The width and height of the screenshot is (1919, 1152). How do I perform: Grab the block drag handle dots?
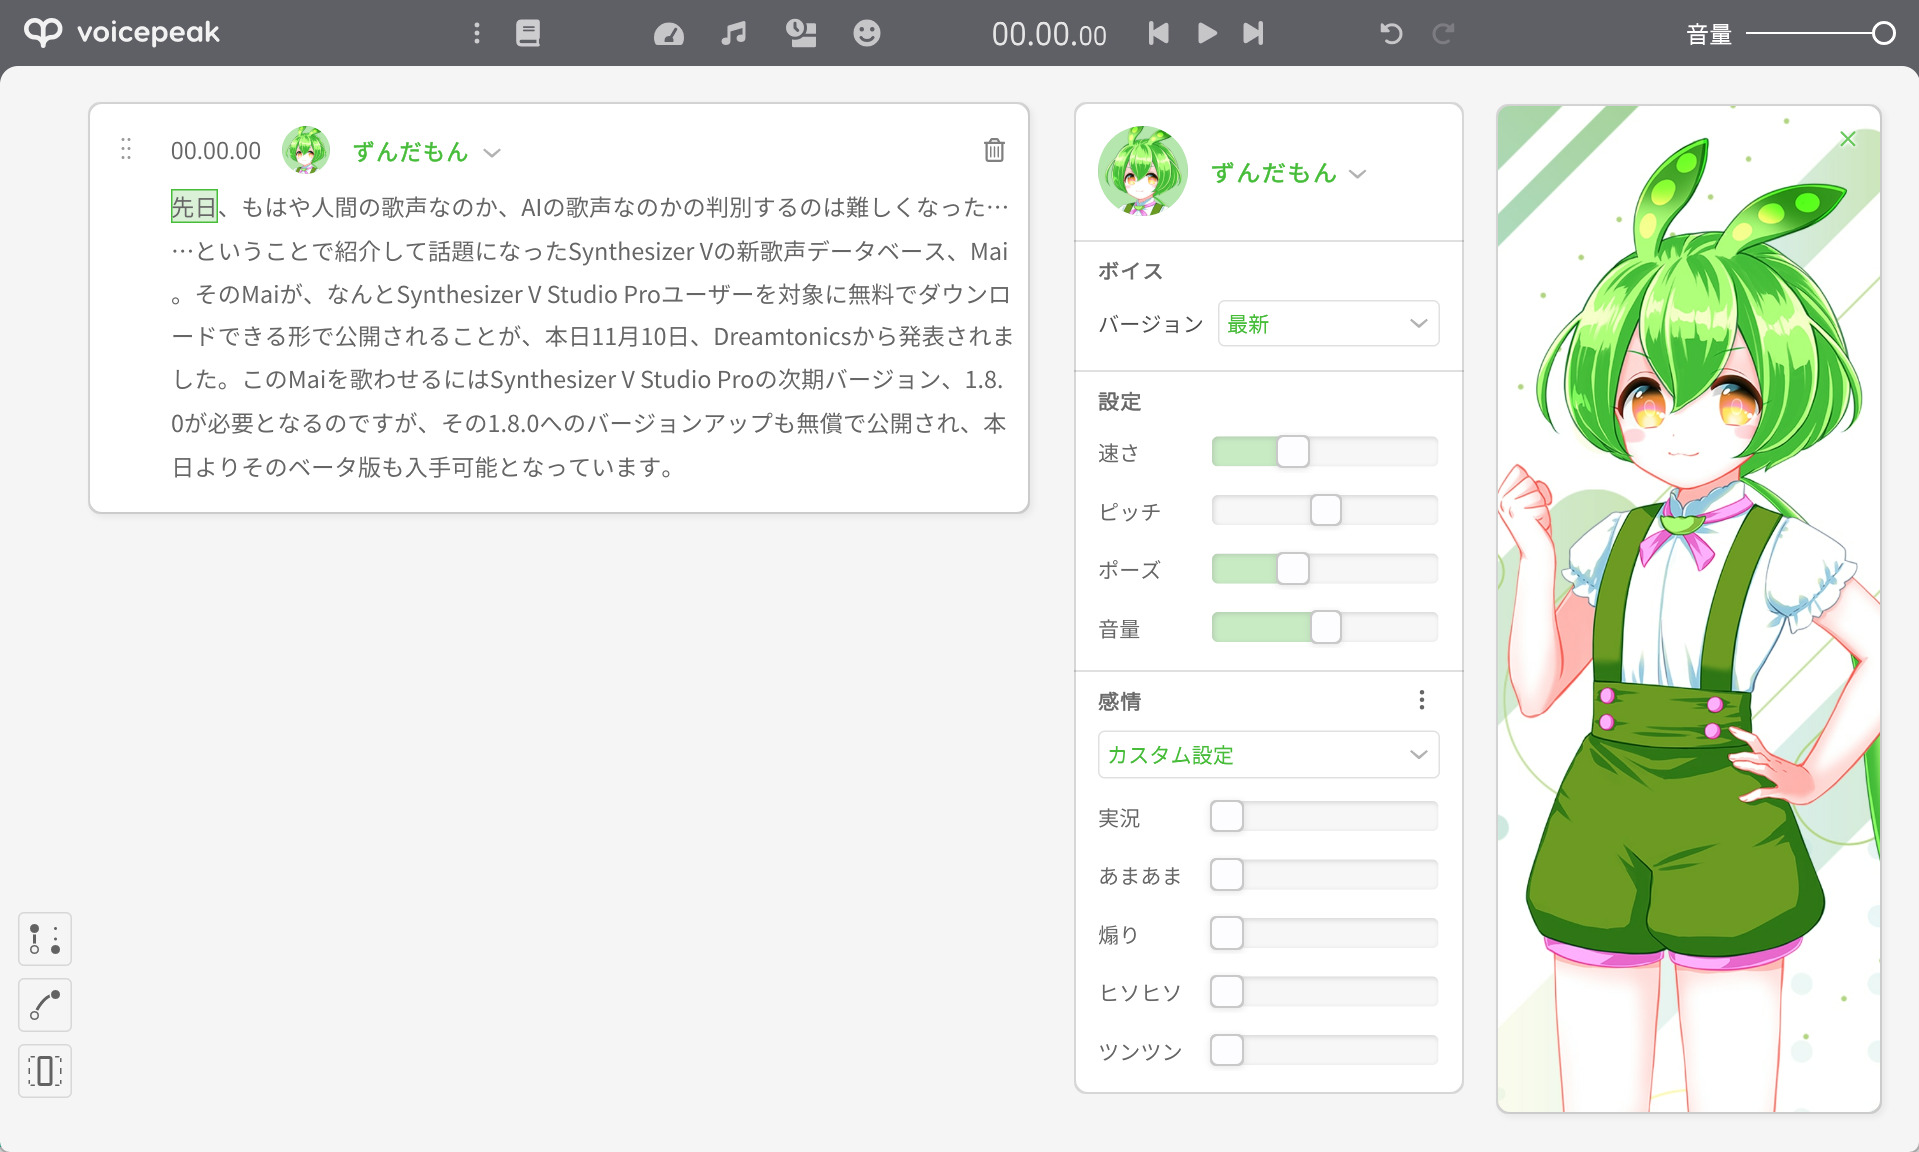(126, 149)
